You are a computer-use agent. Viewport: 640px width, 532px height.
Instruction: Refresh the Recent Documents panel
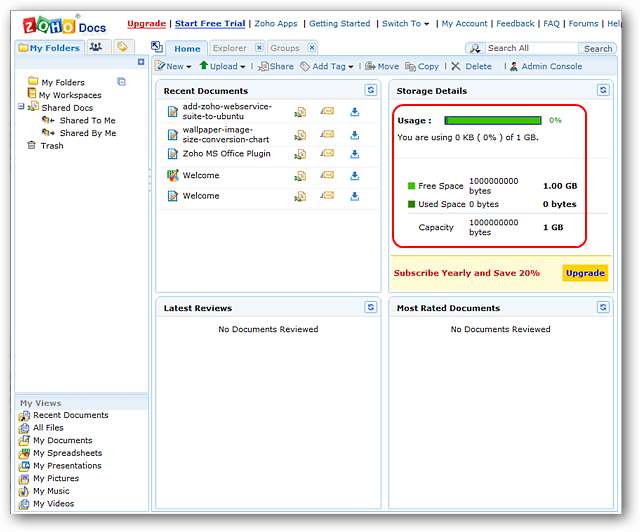point(370,90)
